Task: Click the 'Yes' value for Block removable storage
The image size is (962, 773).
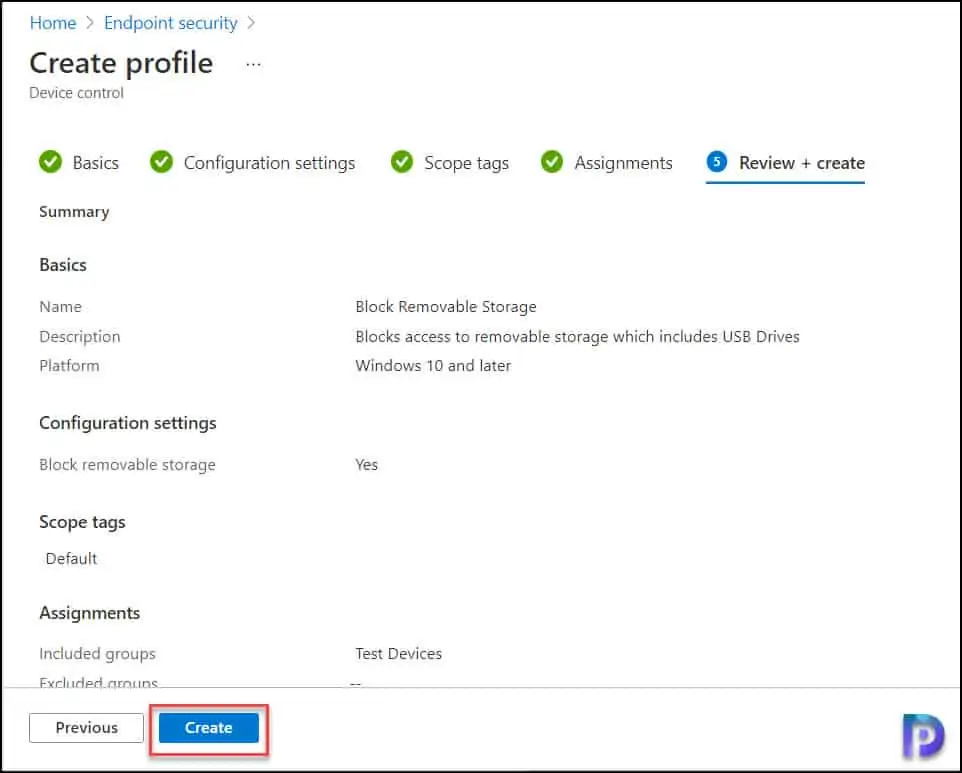Action: coord(366,464)
